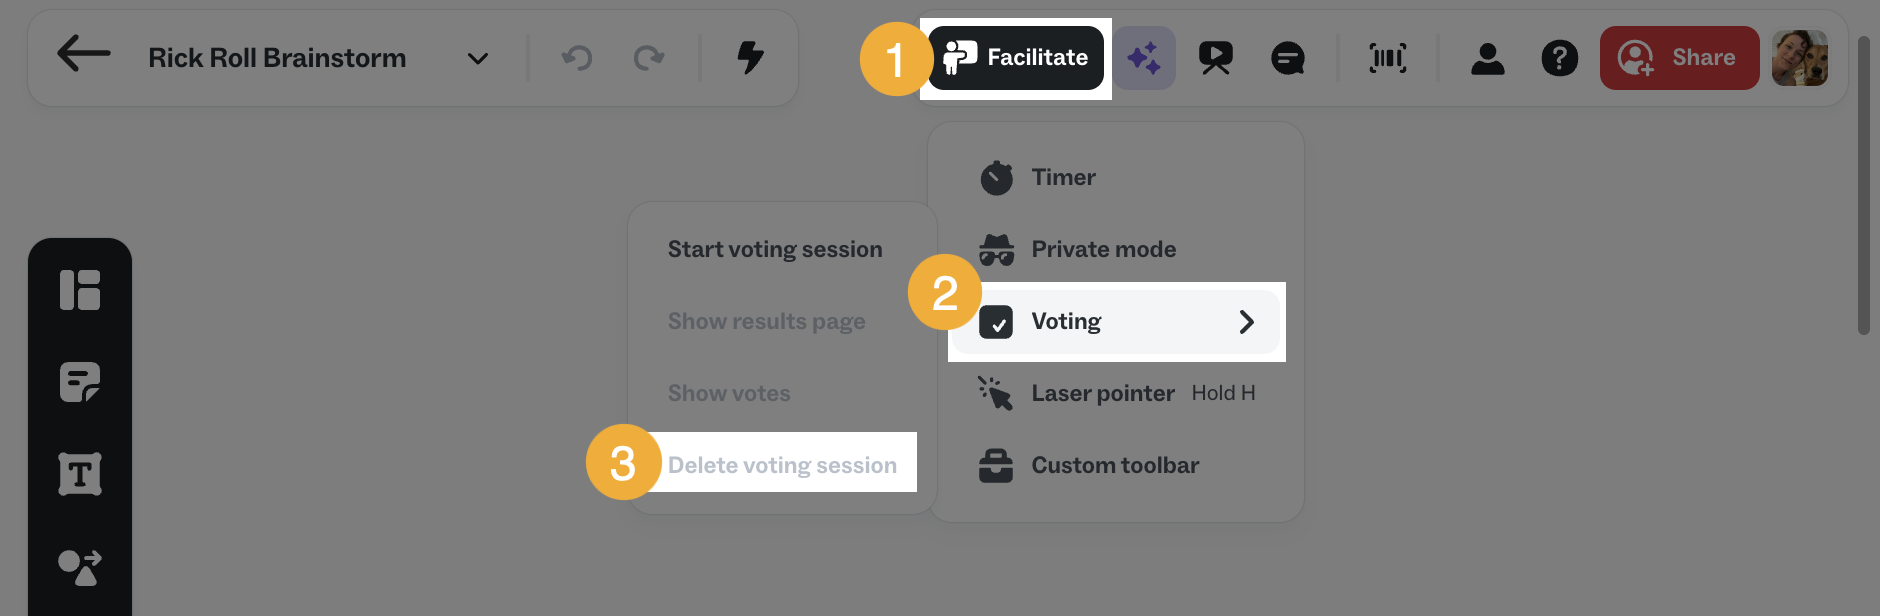Select the sections tool in sidebar
Screen dimensions: 1880x616
point(81,291)
